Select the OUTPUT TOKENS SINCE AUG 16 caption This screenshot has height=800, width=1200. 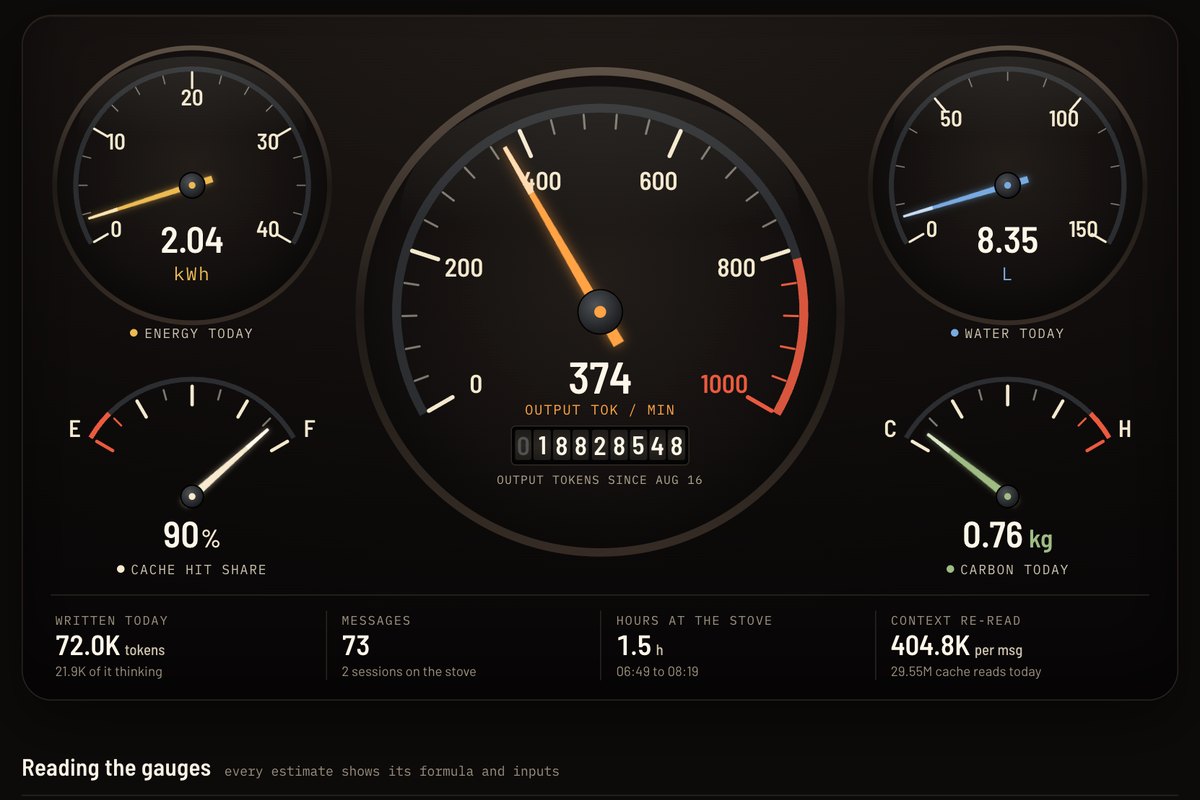(x=600, y=480)
